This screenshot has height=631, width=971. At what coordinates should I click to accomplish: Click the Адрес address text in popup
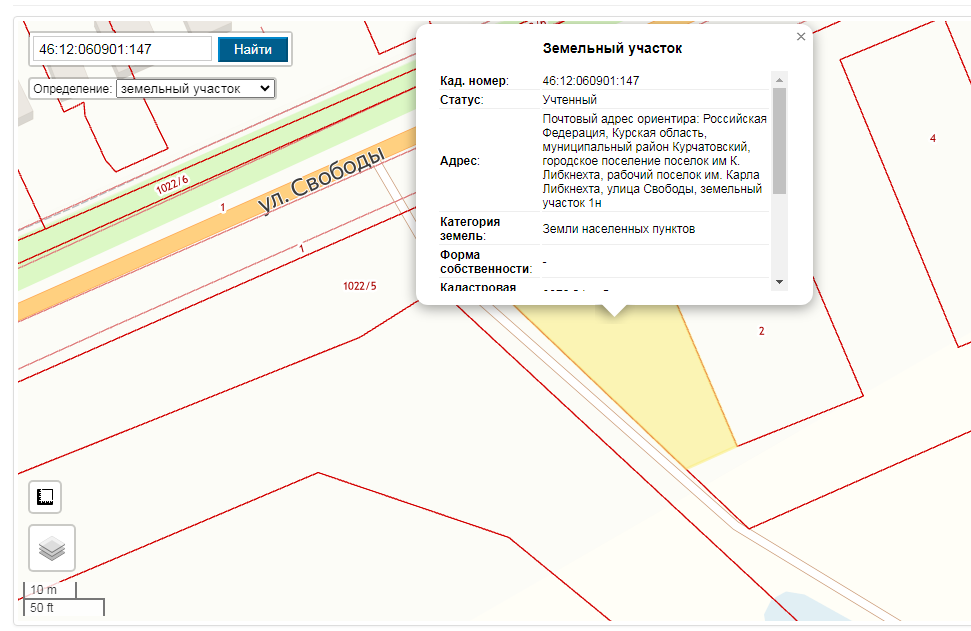(655, 160)
